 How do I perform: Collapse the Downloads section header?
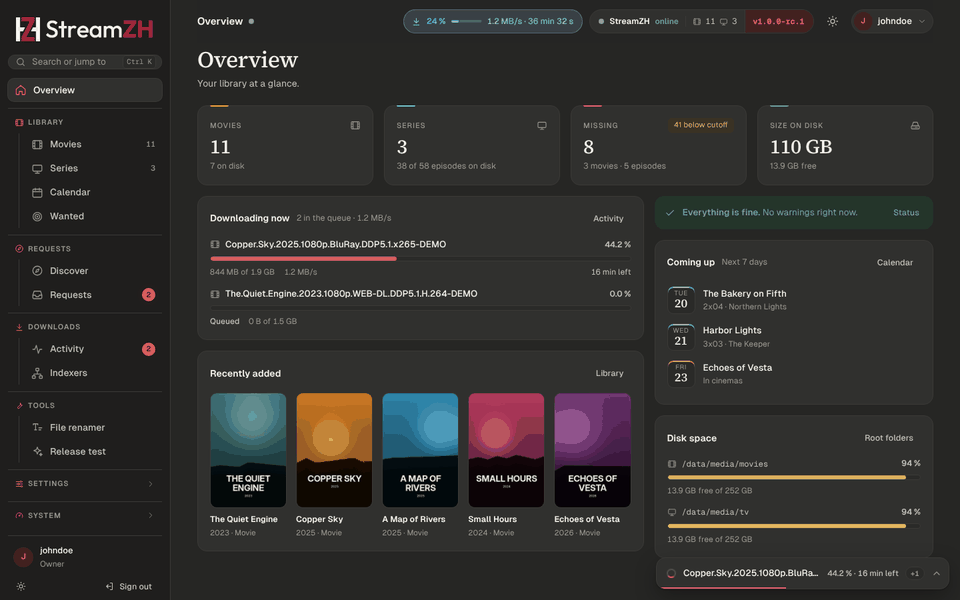[x=85, y=327]
